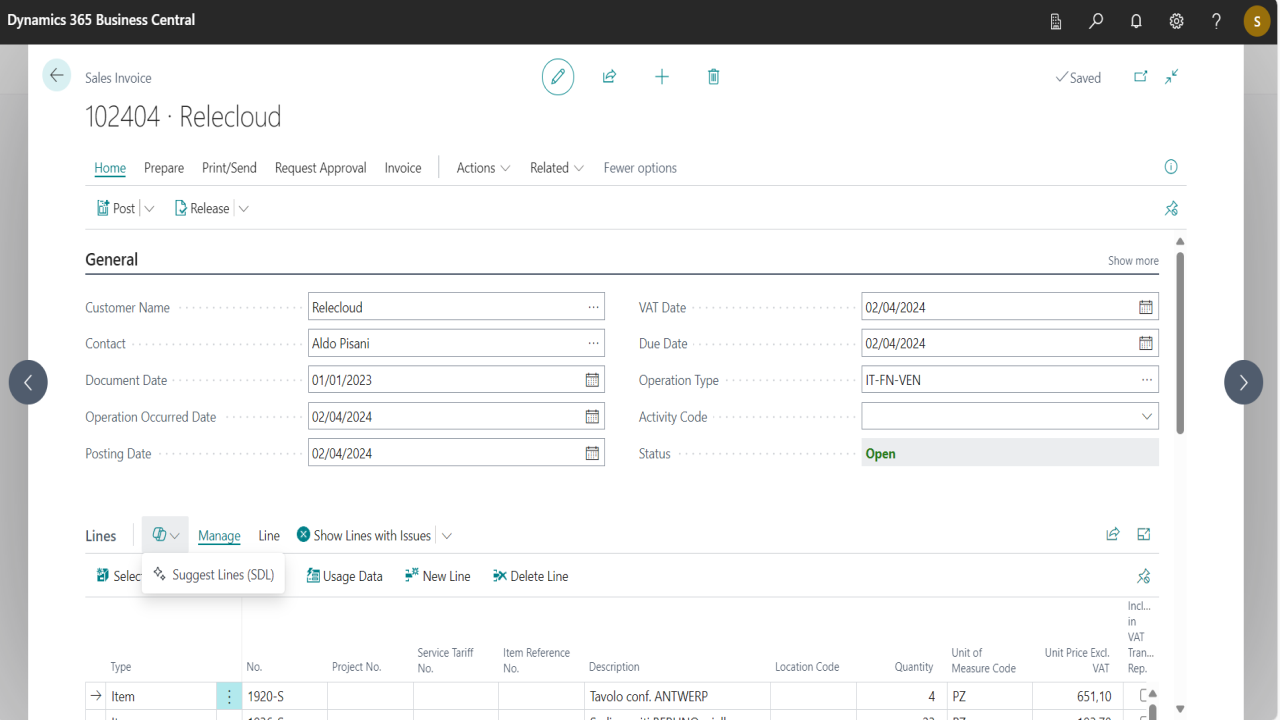Pin the action bar with pin icon

(1171, 208)
